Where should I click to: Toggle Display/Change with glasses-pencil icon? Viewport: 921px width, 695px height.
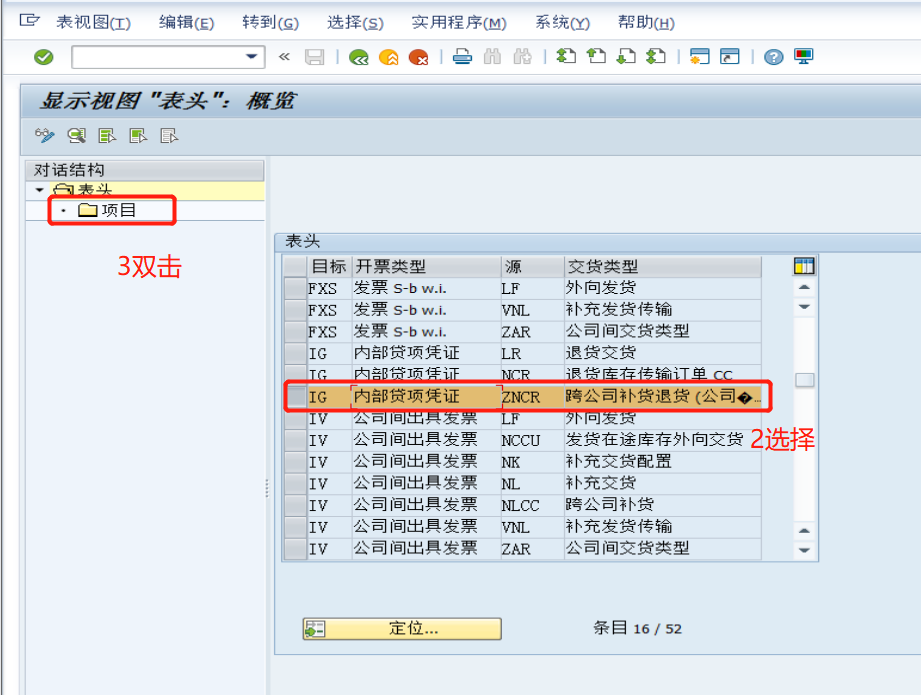point(45,136)
